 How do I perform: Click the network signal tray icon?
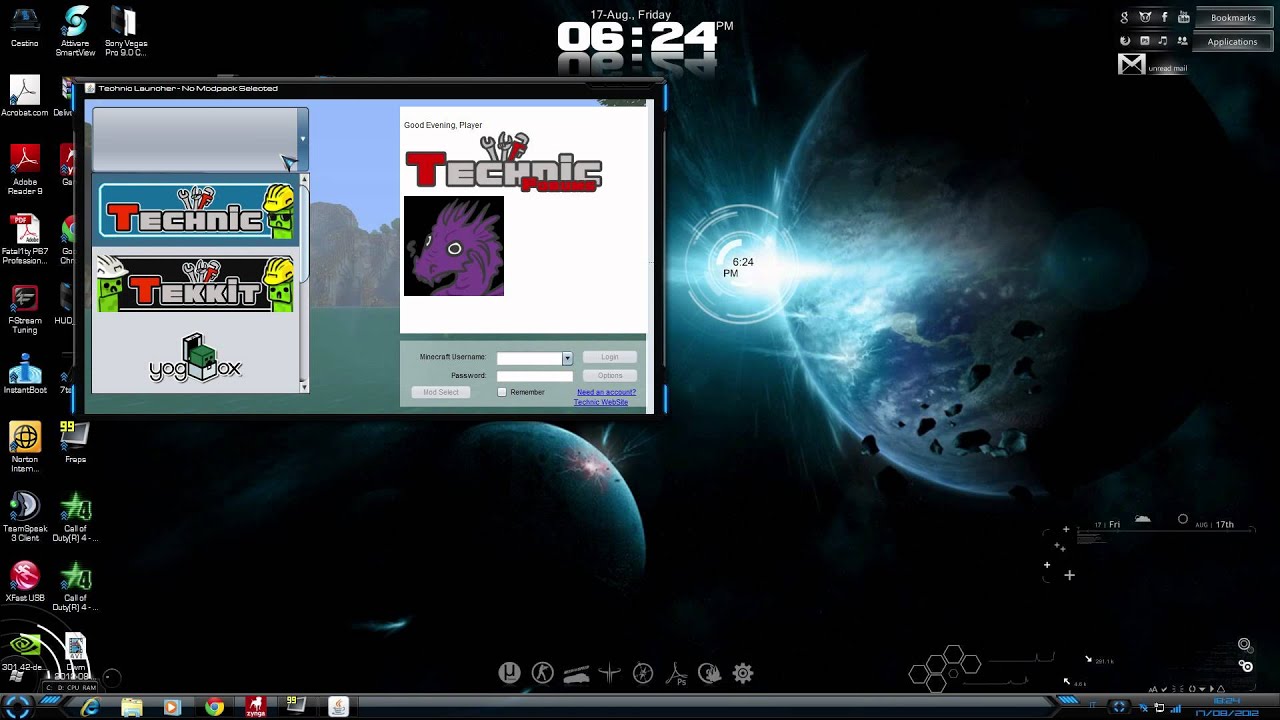tap(1174, 707)
